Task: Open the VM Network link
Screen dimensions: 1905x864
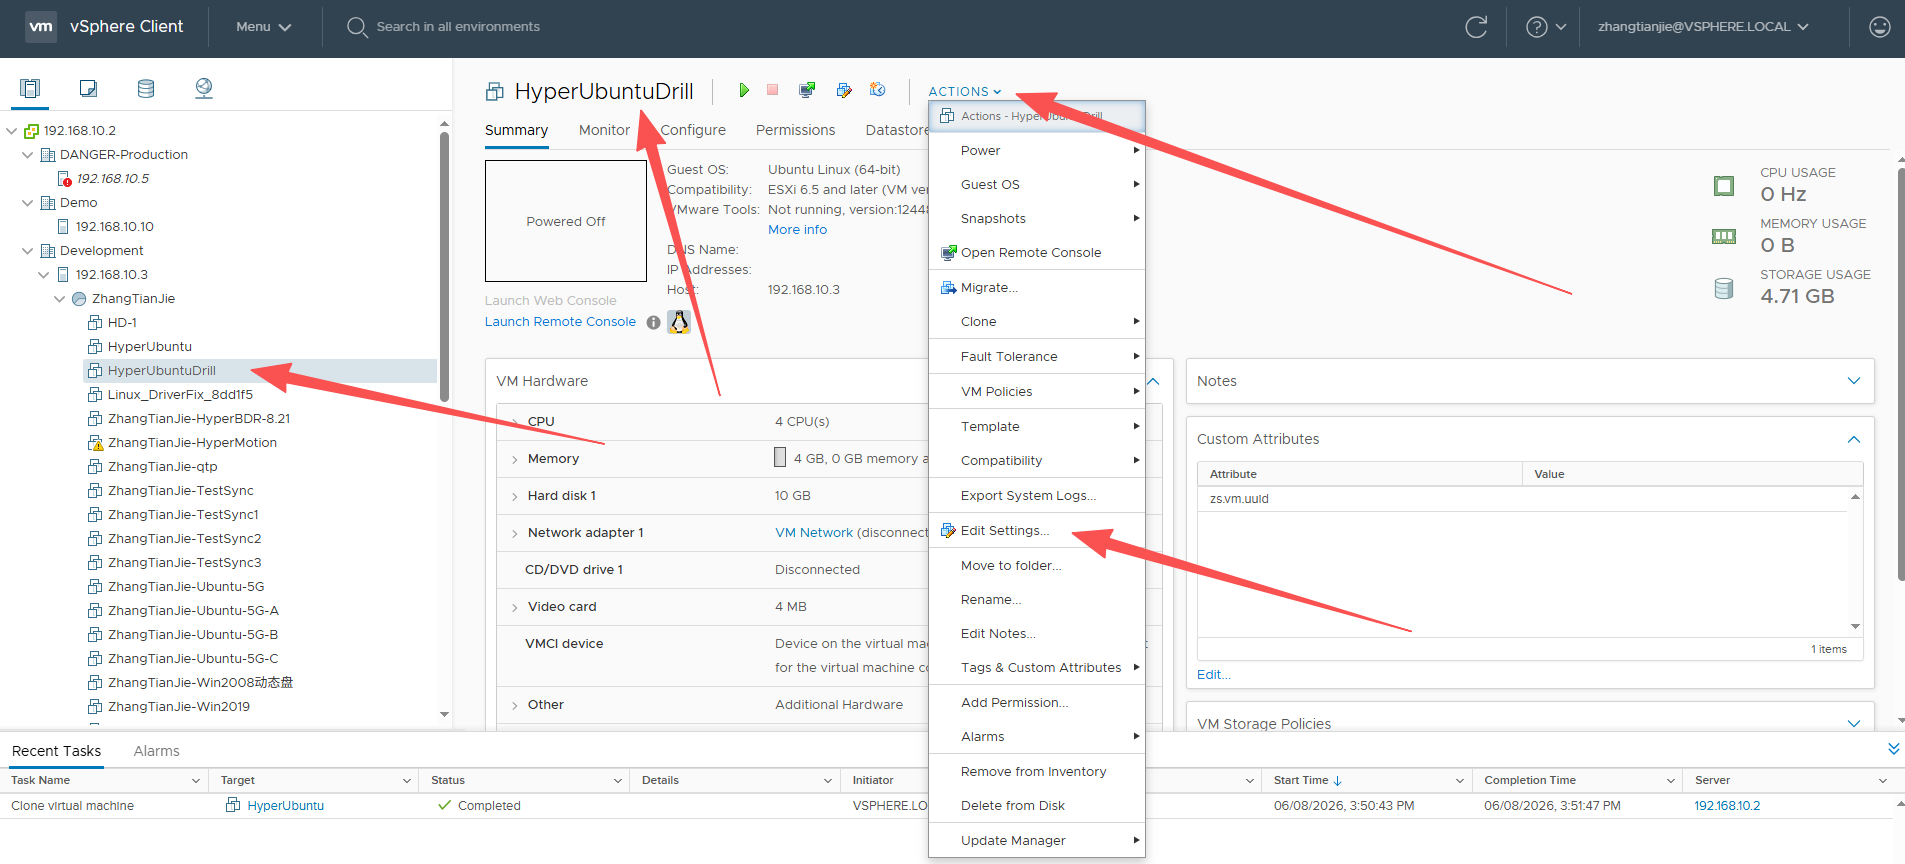Action: (814, 533)
